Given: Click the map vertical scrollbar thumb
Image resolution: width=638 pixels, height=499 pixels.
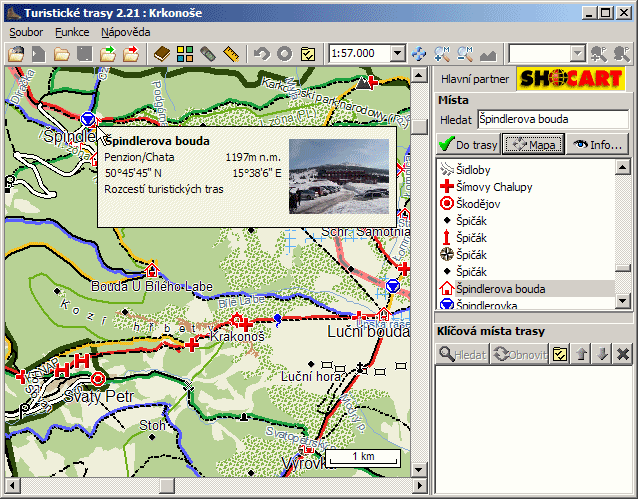Looking at the screenshot, I should 419,127.
